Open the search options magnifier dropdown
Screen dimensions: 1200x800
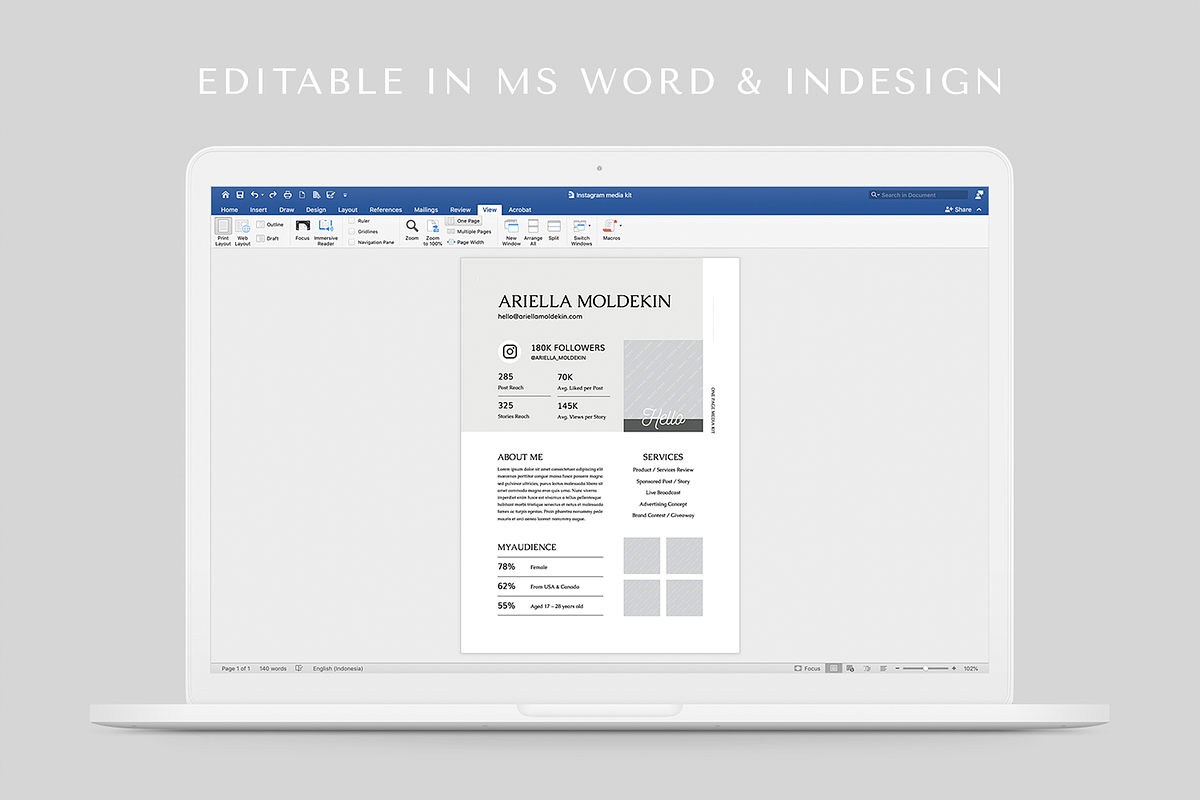click(x=875, y=195)
